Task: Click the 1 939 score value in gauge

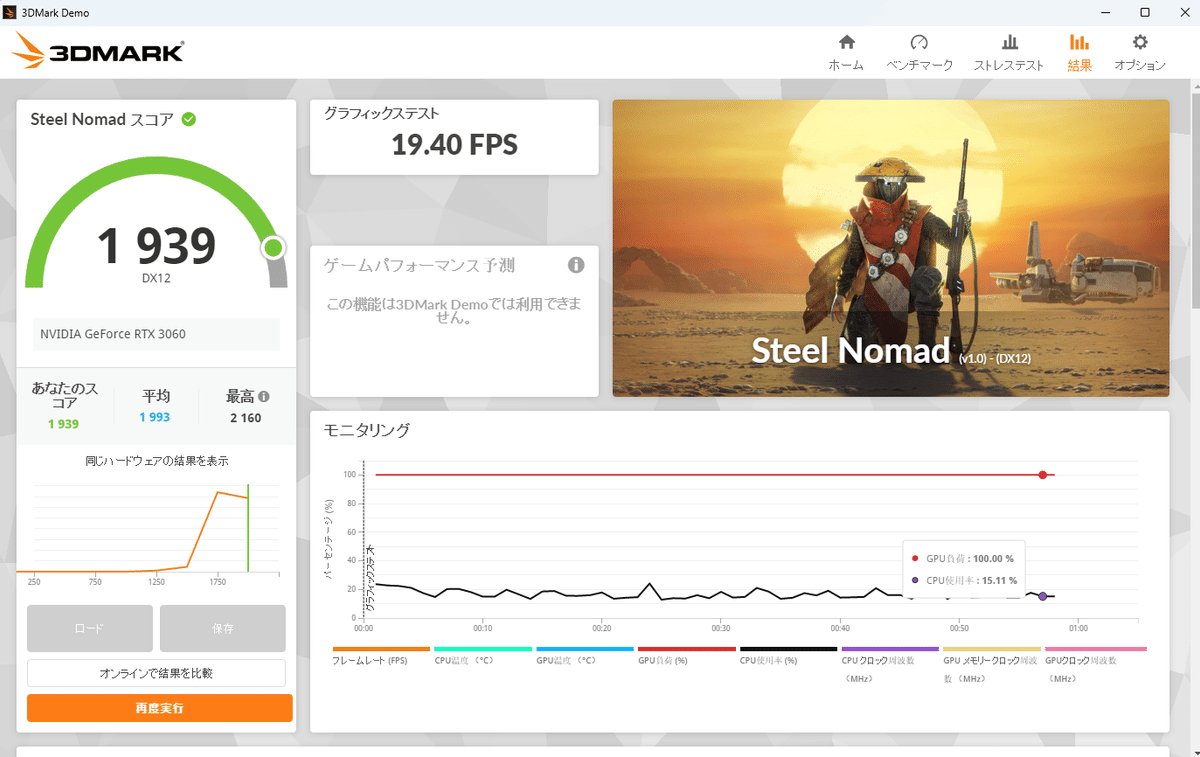Action: pyautogui.click(x=156, y=245)
